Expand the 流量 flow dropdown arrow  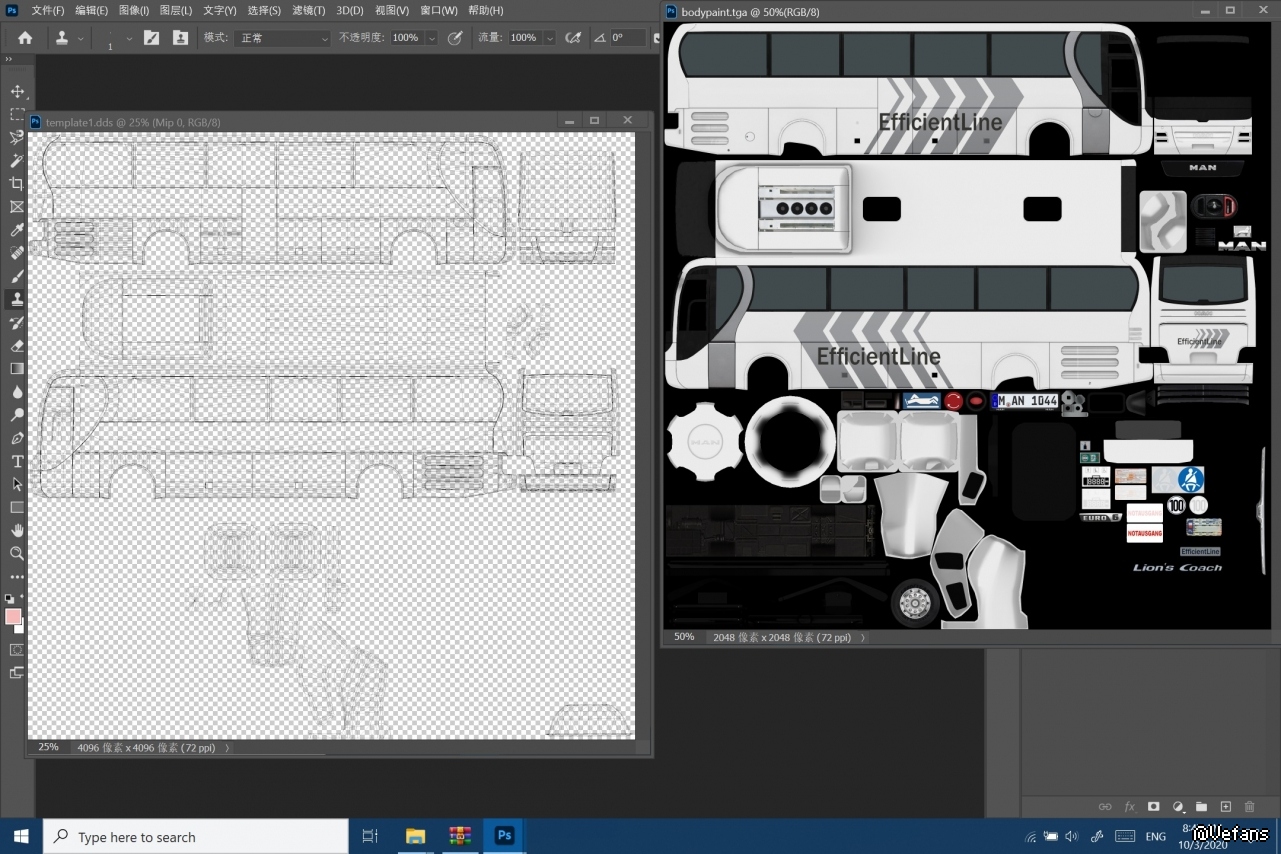click(549, 38)
